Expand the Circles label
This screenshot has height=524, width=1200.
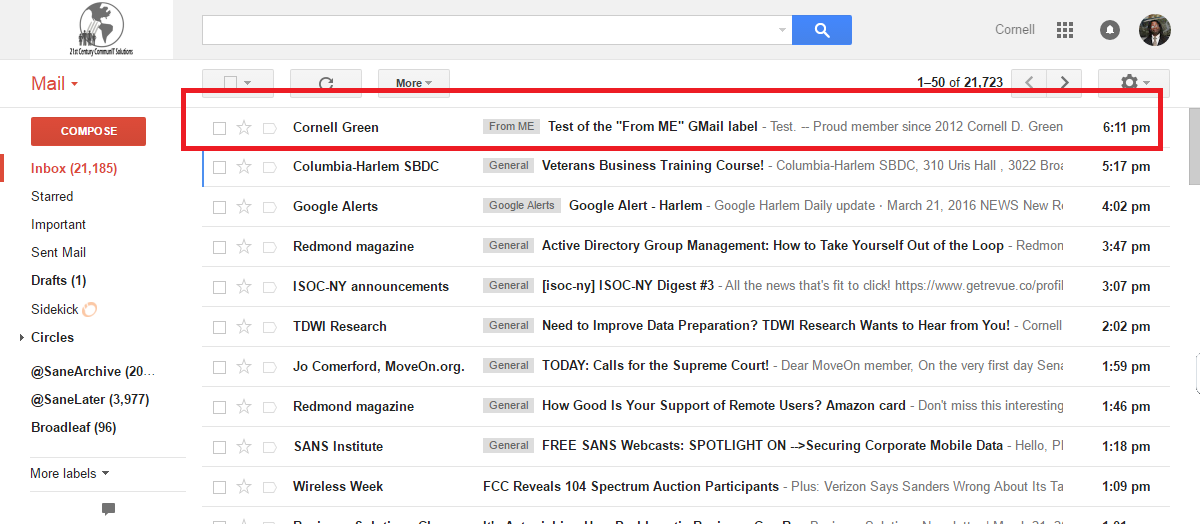tap(22, 338)
